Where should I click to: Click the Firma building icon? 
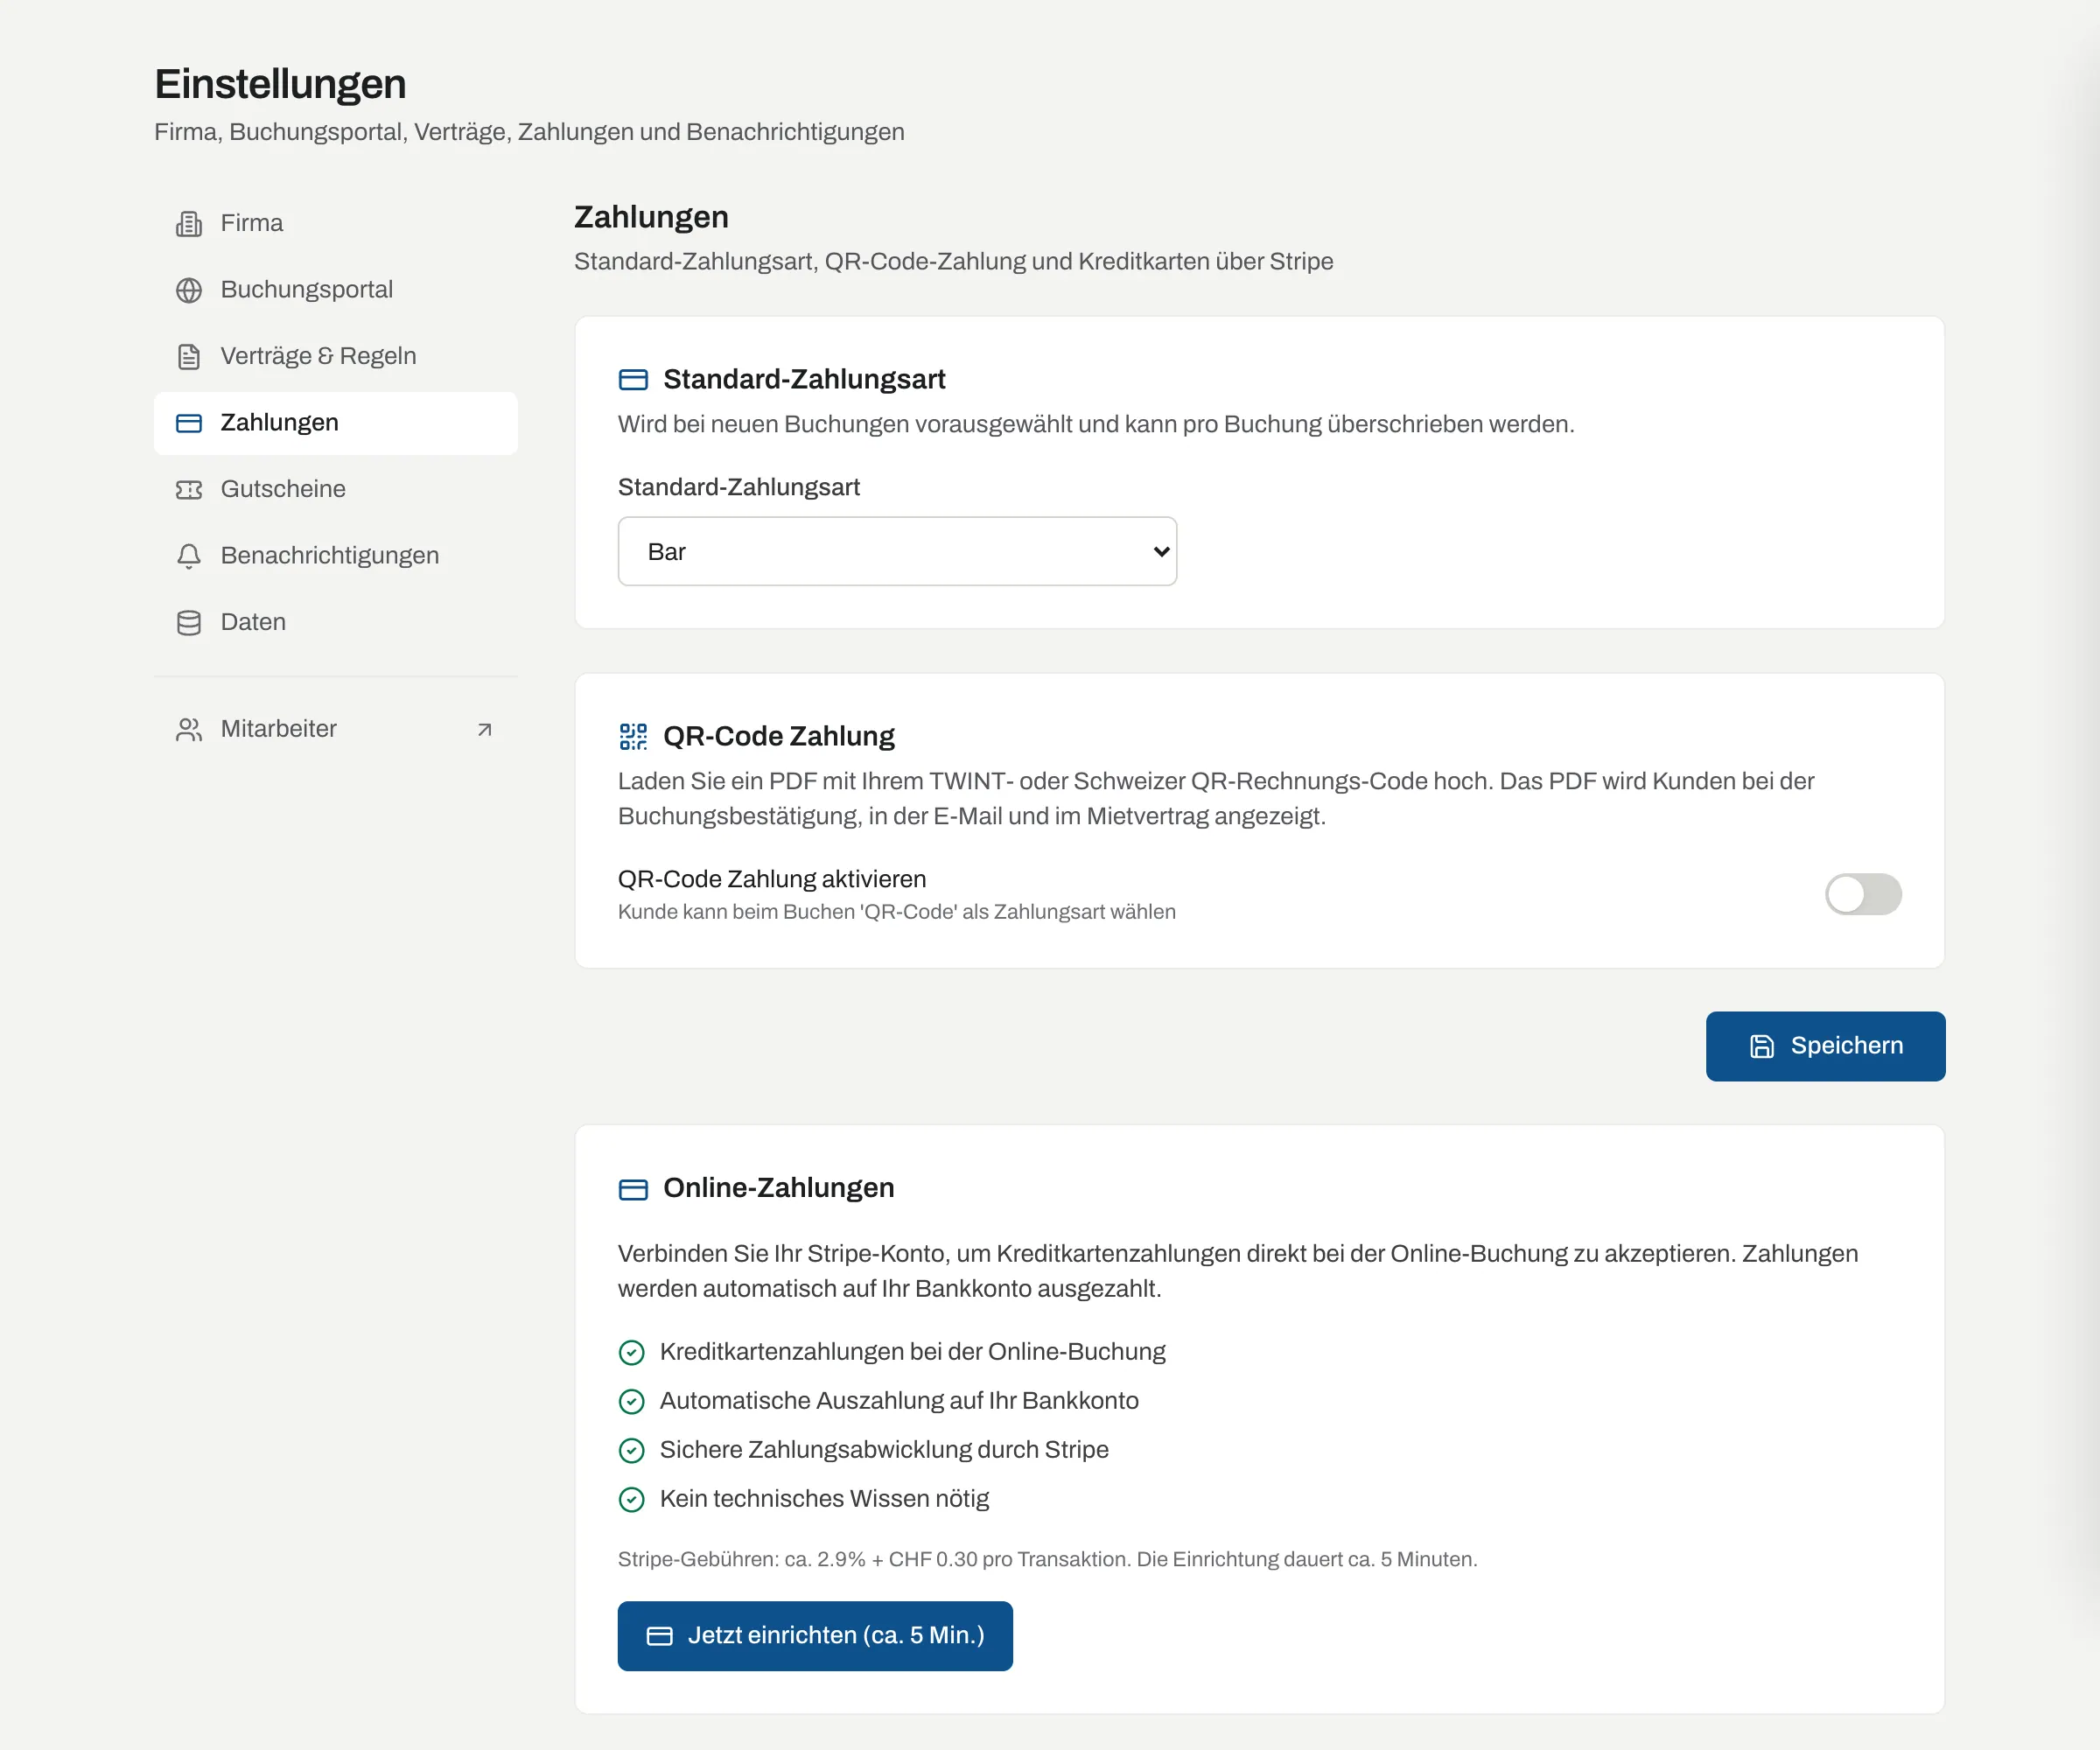[x=189, y=223]
